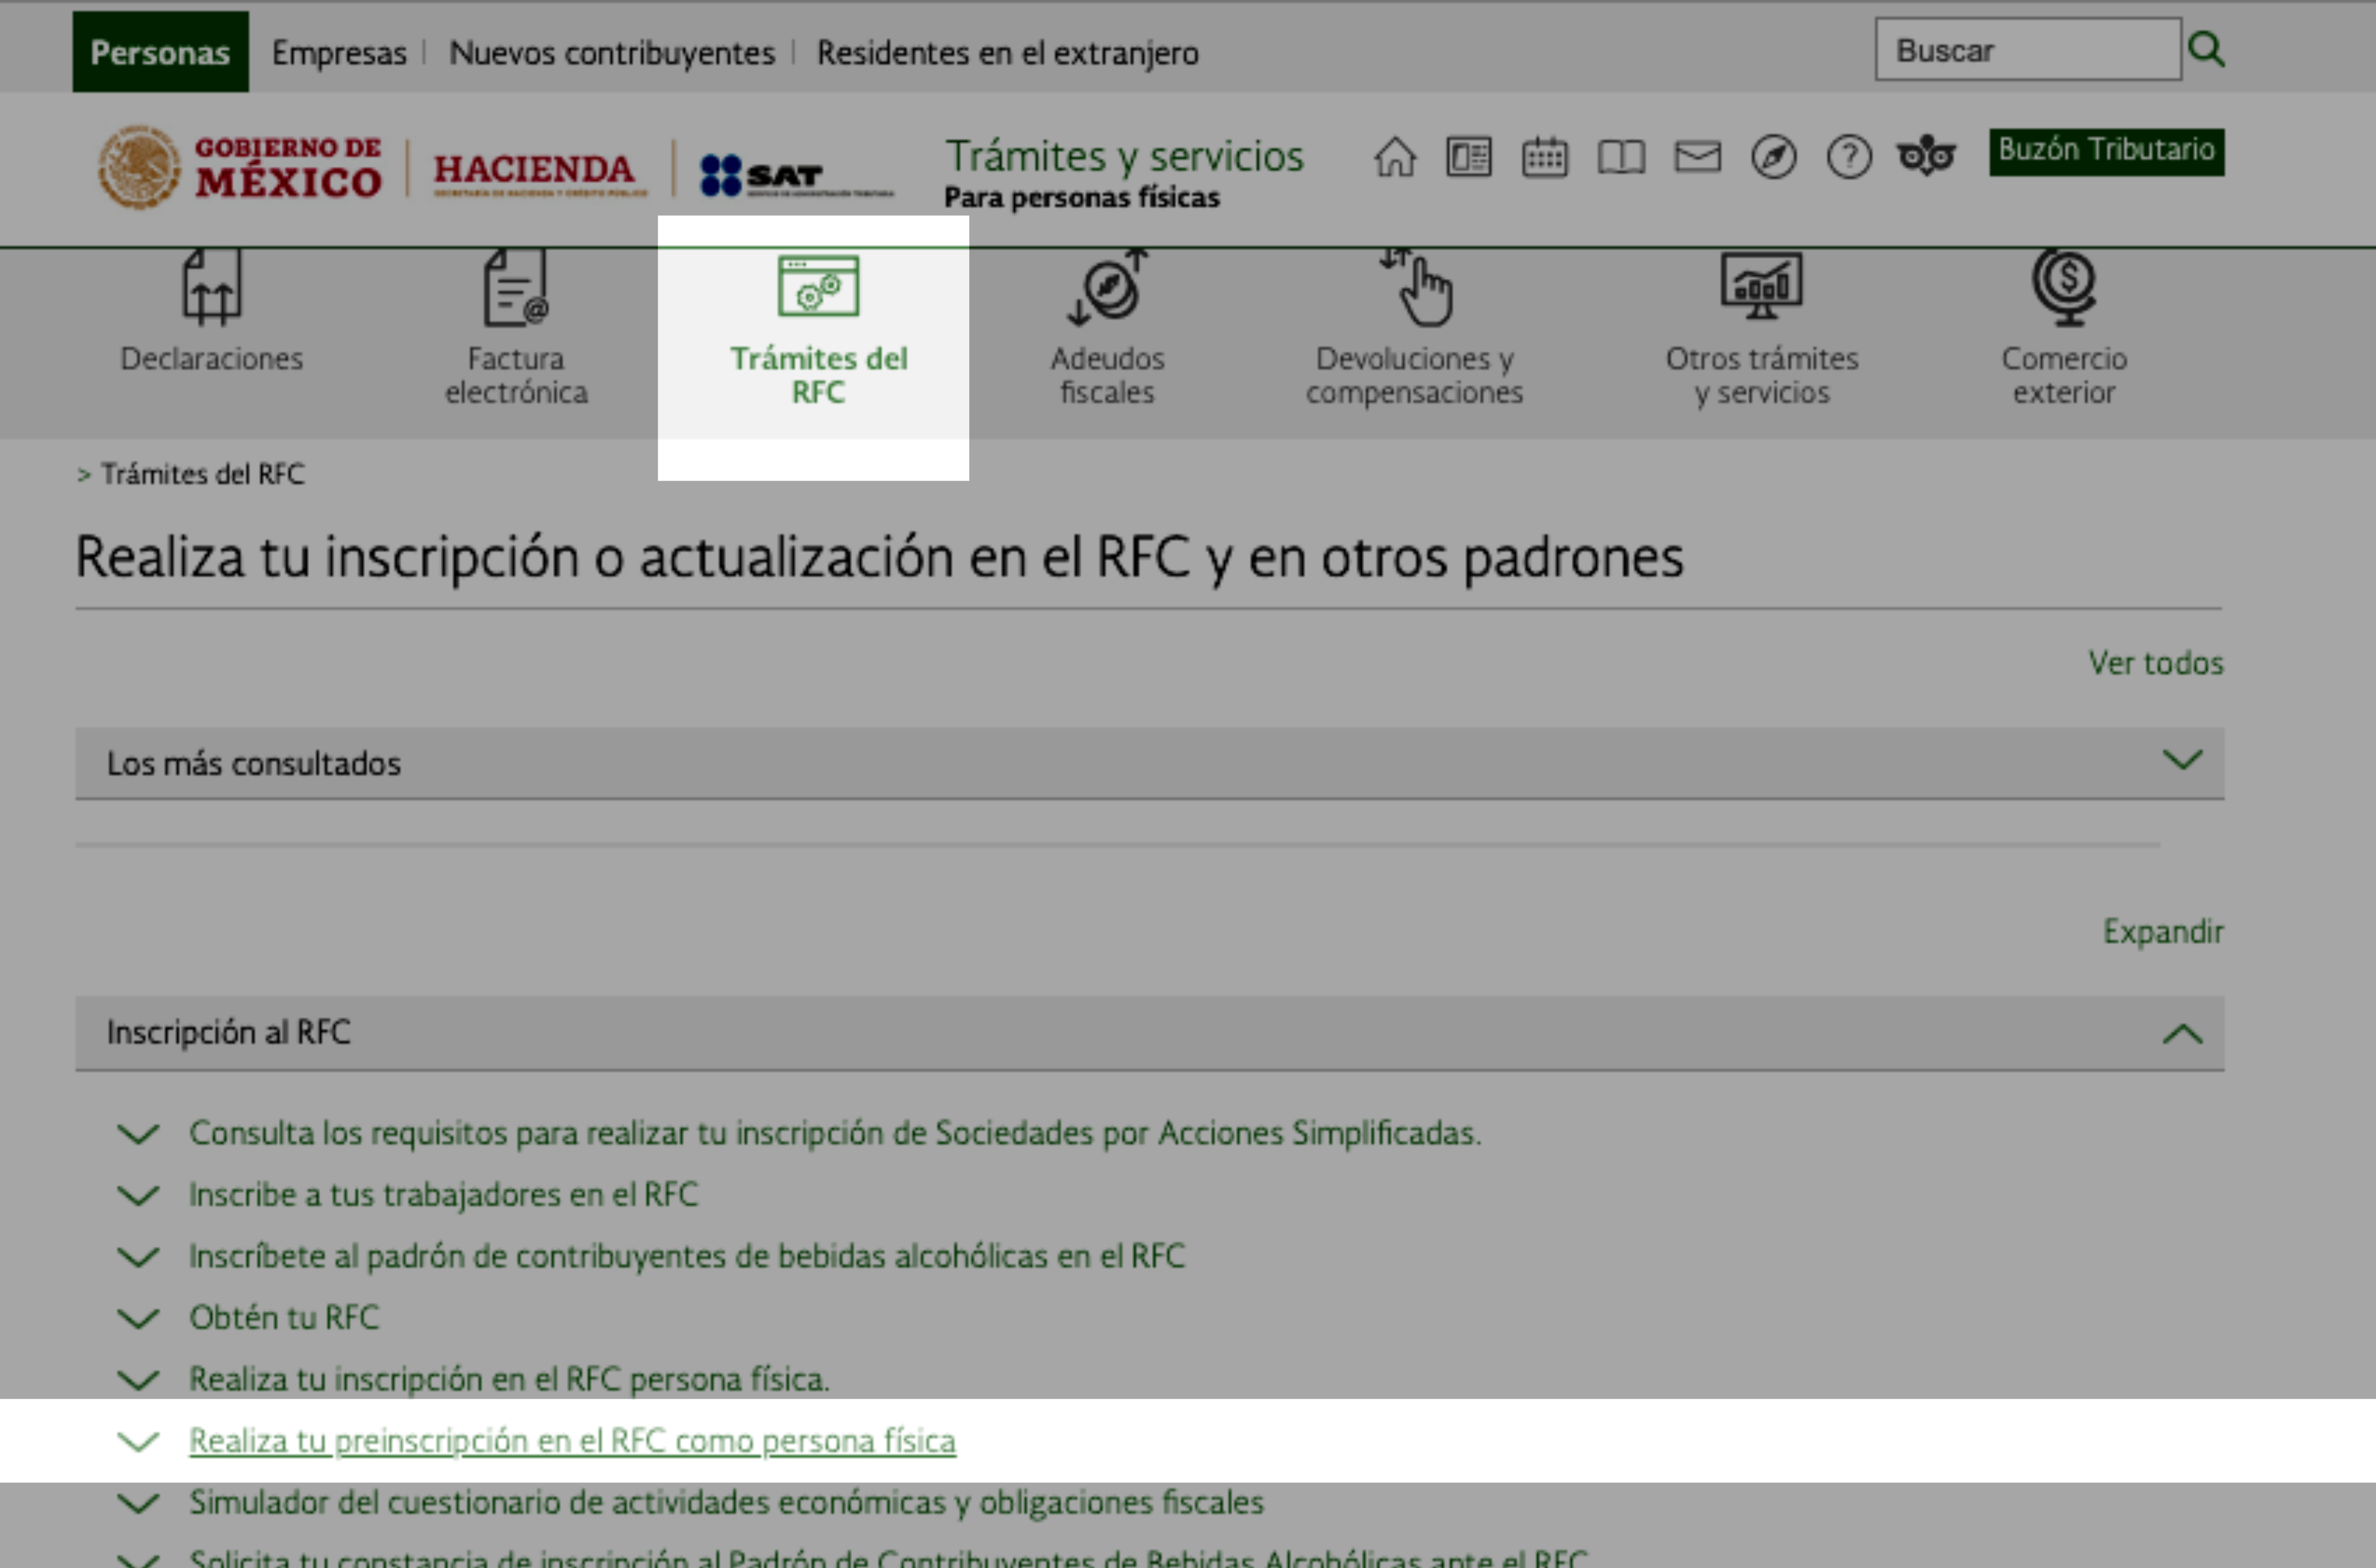Viewport: 2376px width, 1568px height.
Task: Open Adeudos fiscales menu label
Action: point(1107,375)
